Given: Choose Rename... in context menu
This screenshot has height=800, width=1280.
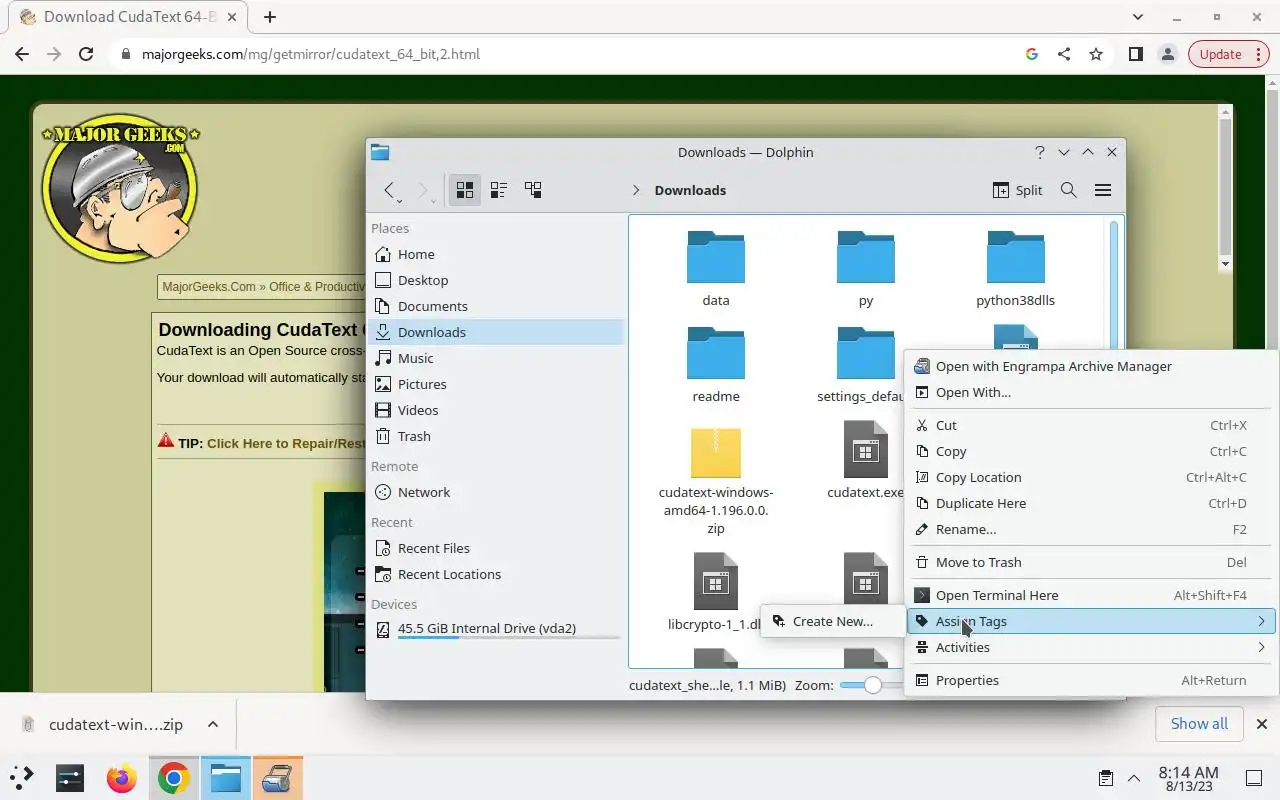Looking at the screenshot, I should (x=1091, y=529).
